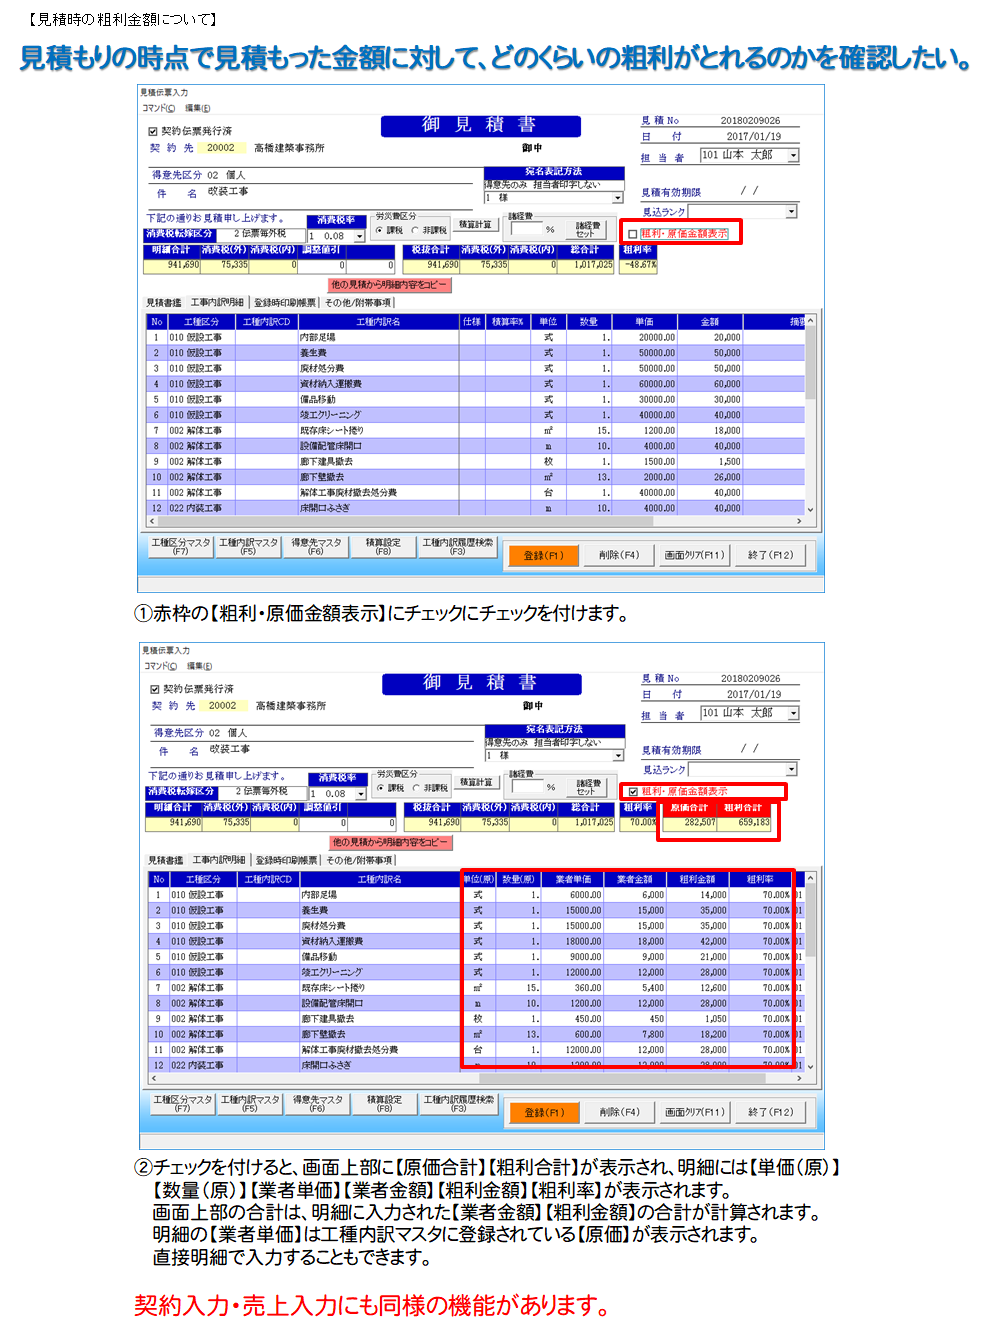Uncheck the ticked 粗利・原価金額表示 checkbox
Viewport: 991px width, 1325px height.
coord(633,792)
